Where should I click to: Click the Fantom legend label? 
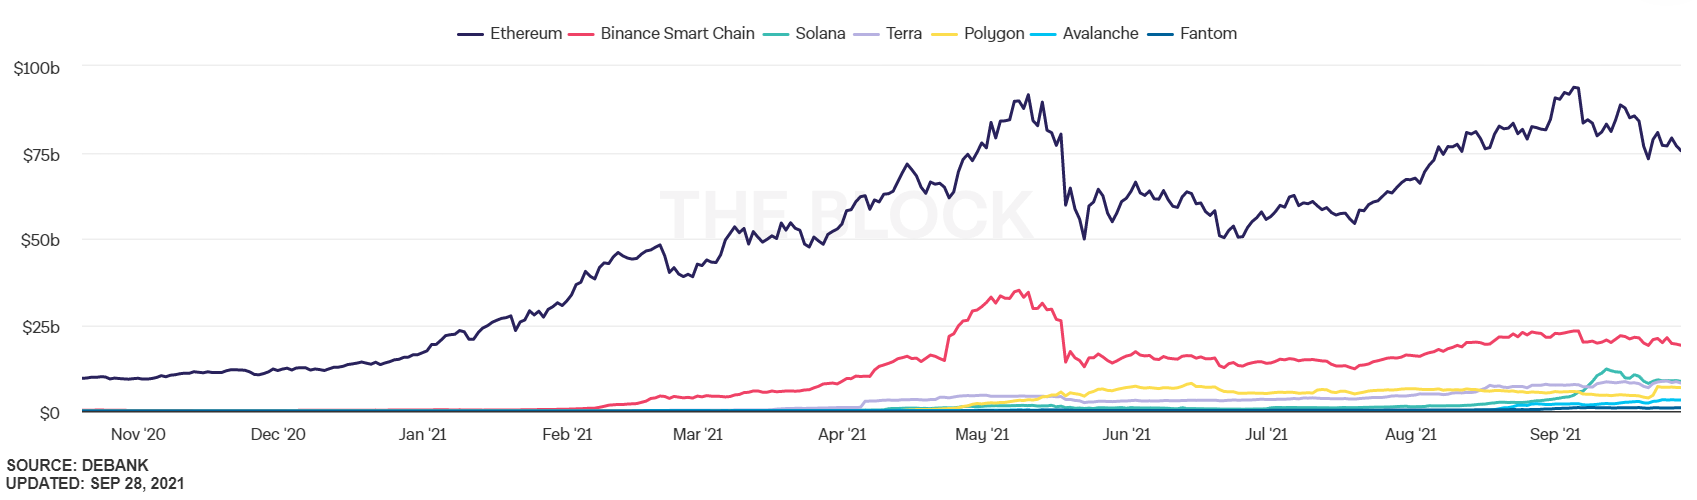(1208, 33)
